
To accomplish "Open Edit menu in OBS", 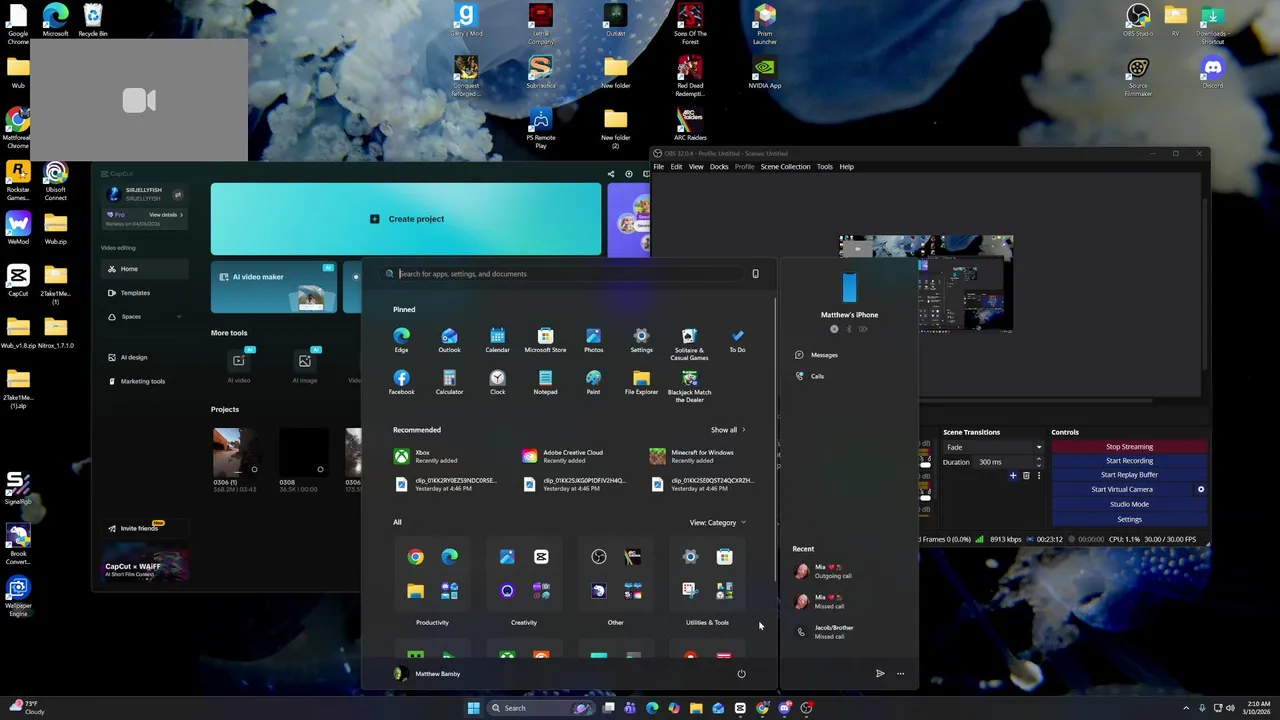I will tap(676, 167).
